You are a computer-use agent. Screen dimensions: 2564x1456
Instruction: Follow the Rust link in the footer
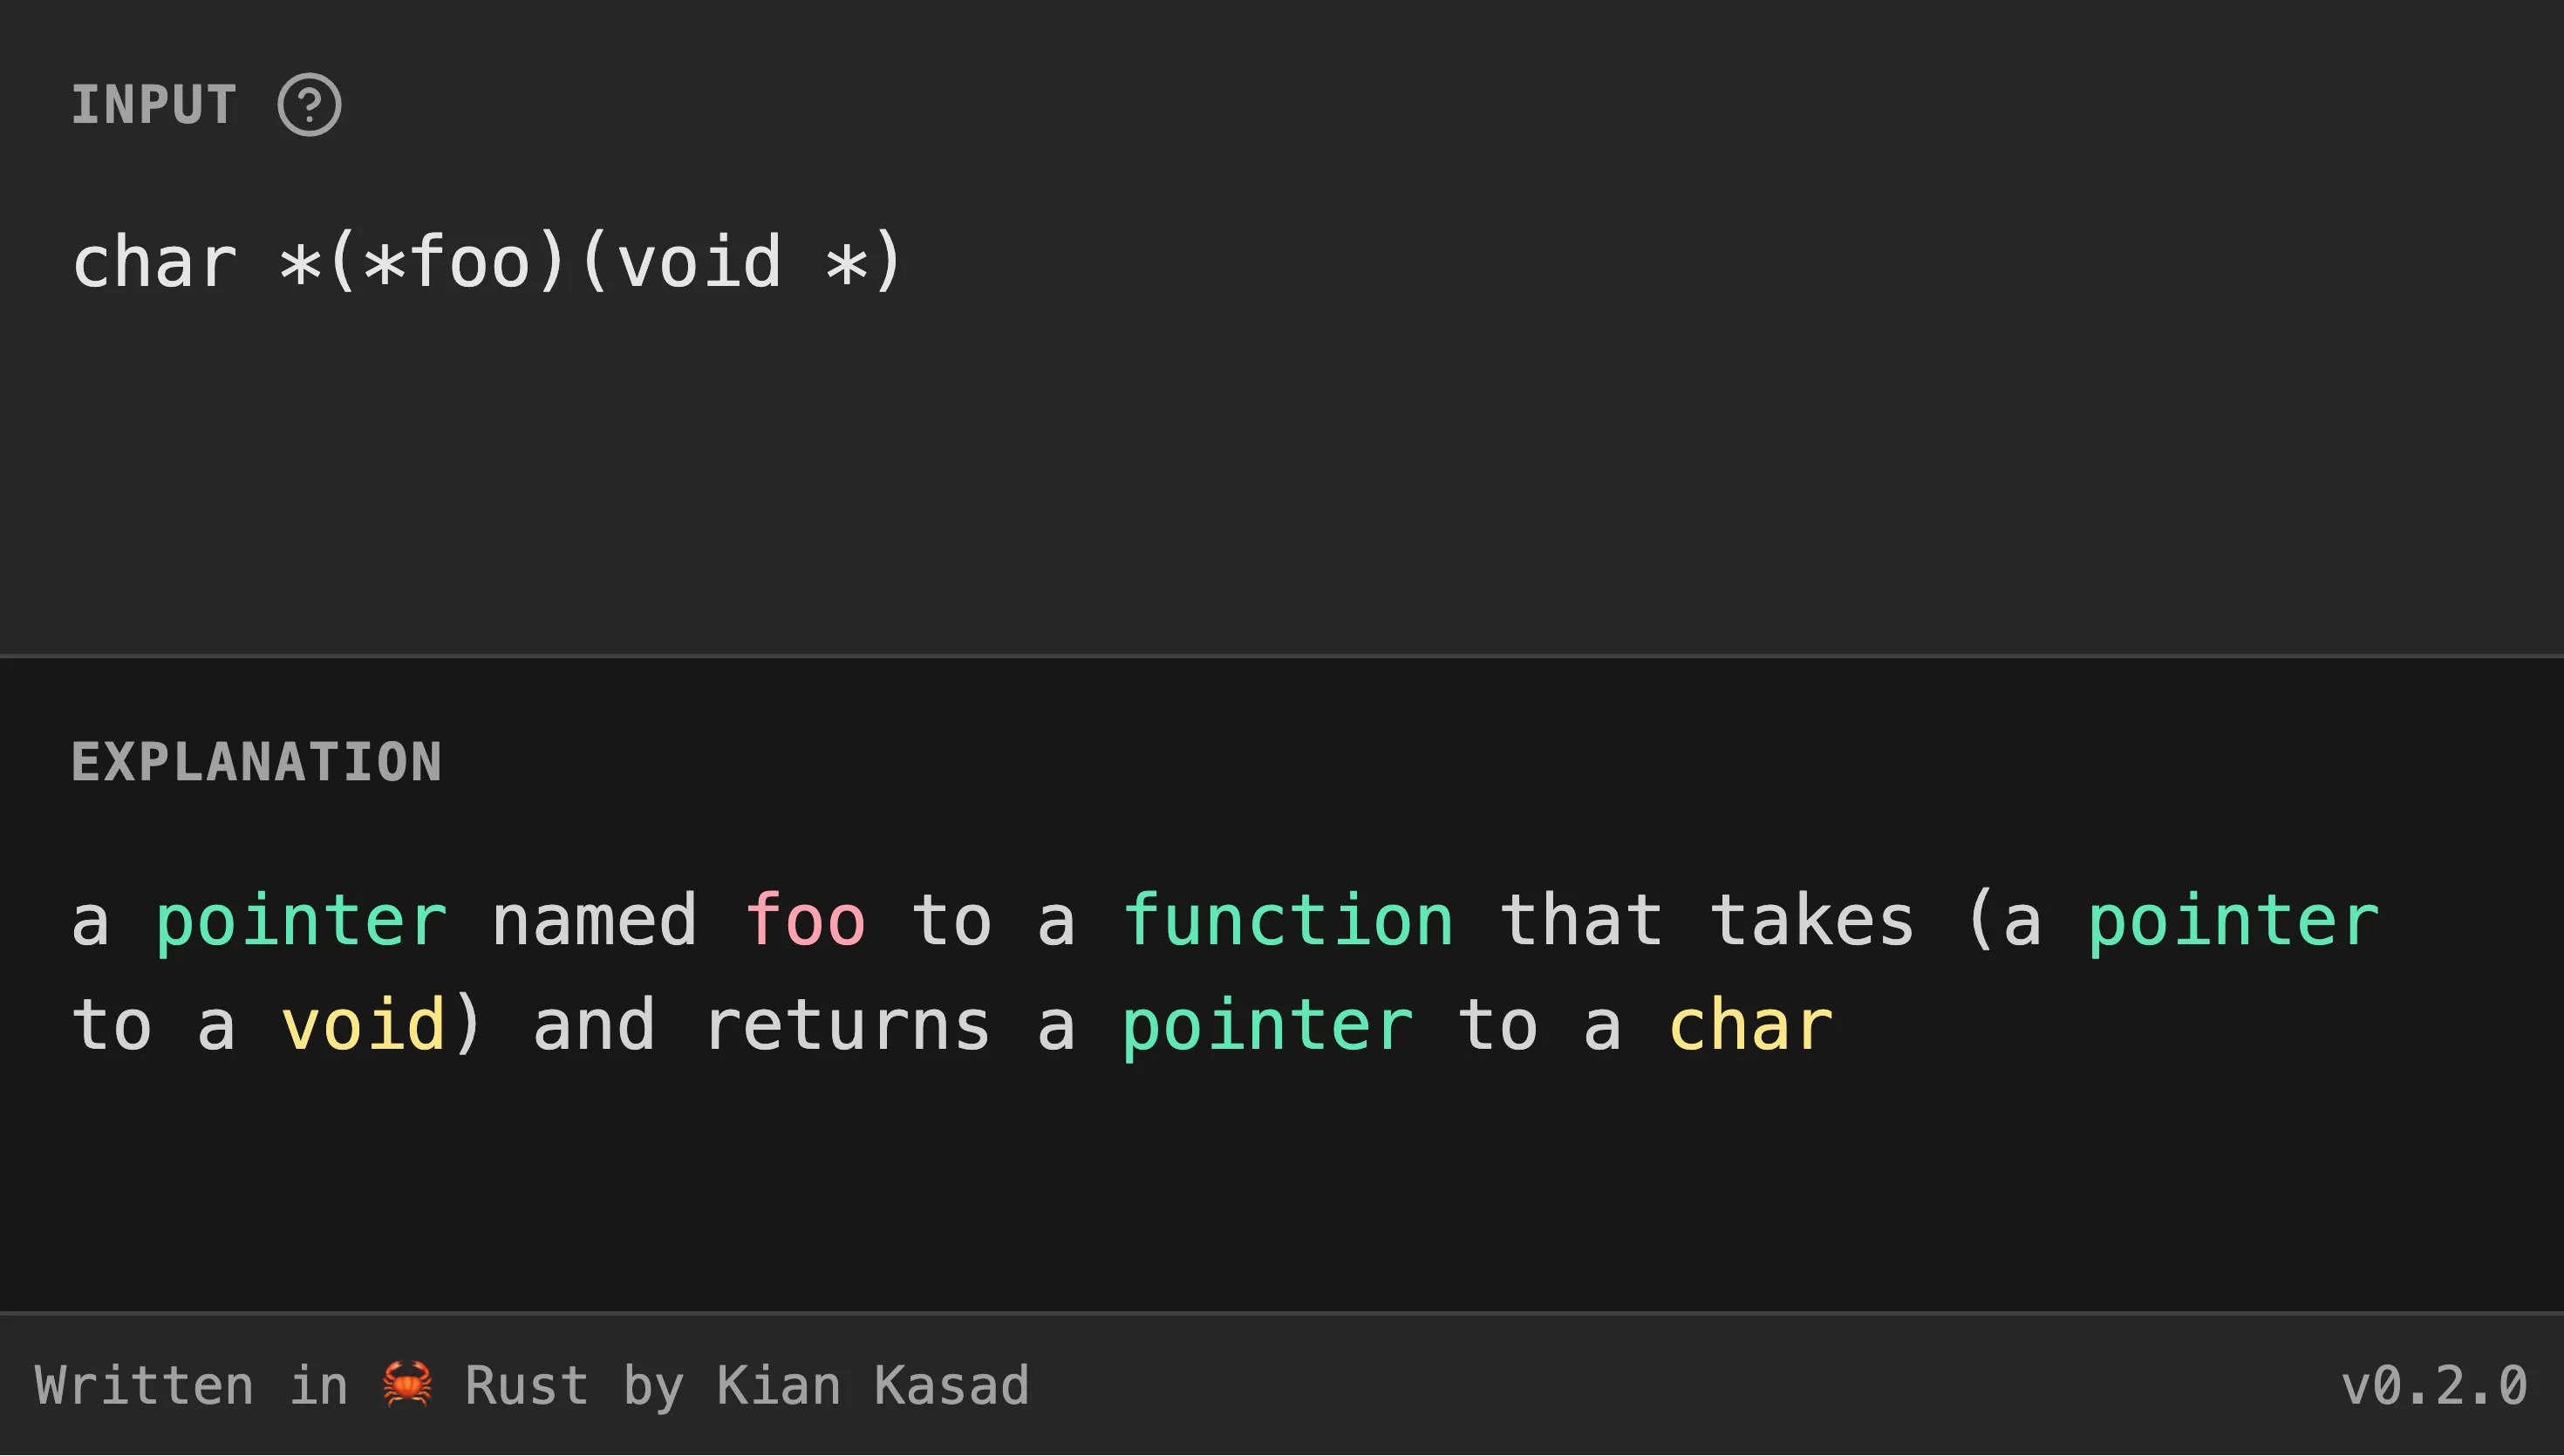pyautogui.click(x=526, y=1386)
